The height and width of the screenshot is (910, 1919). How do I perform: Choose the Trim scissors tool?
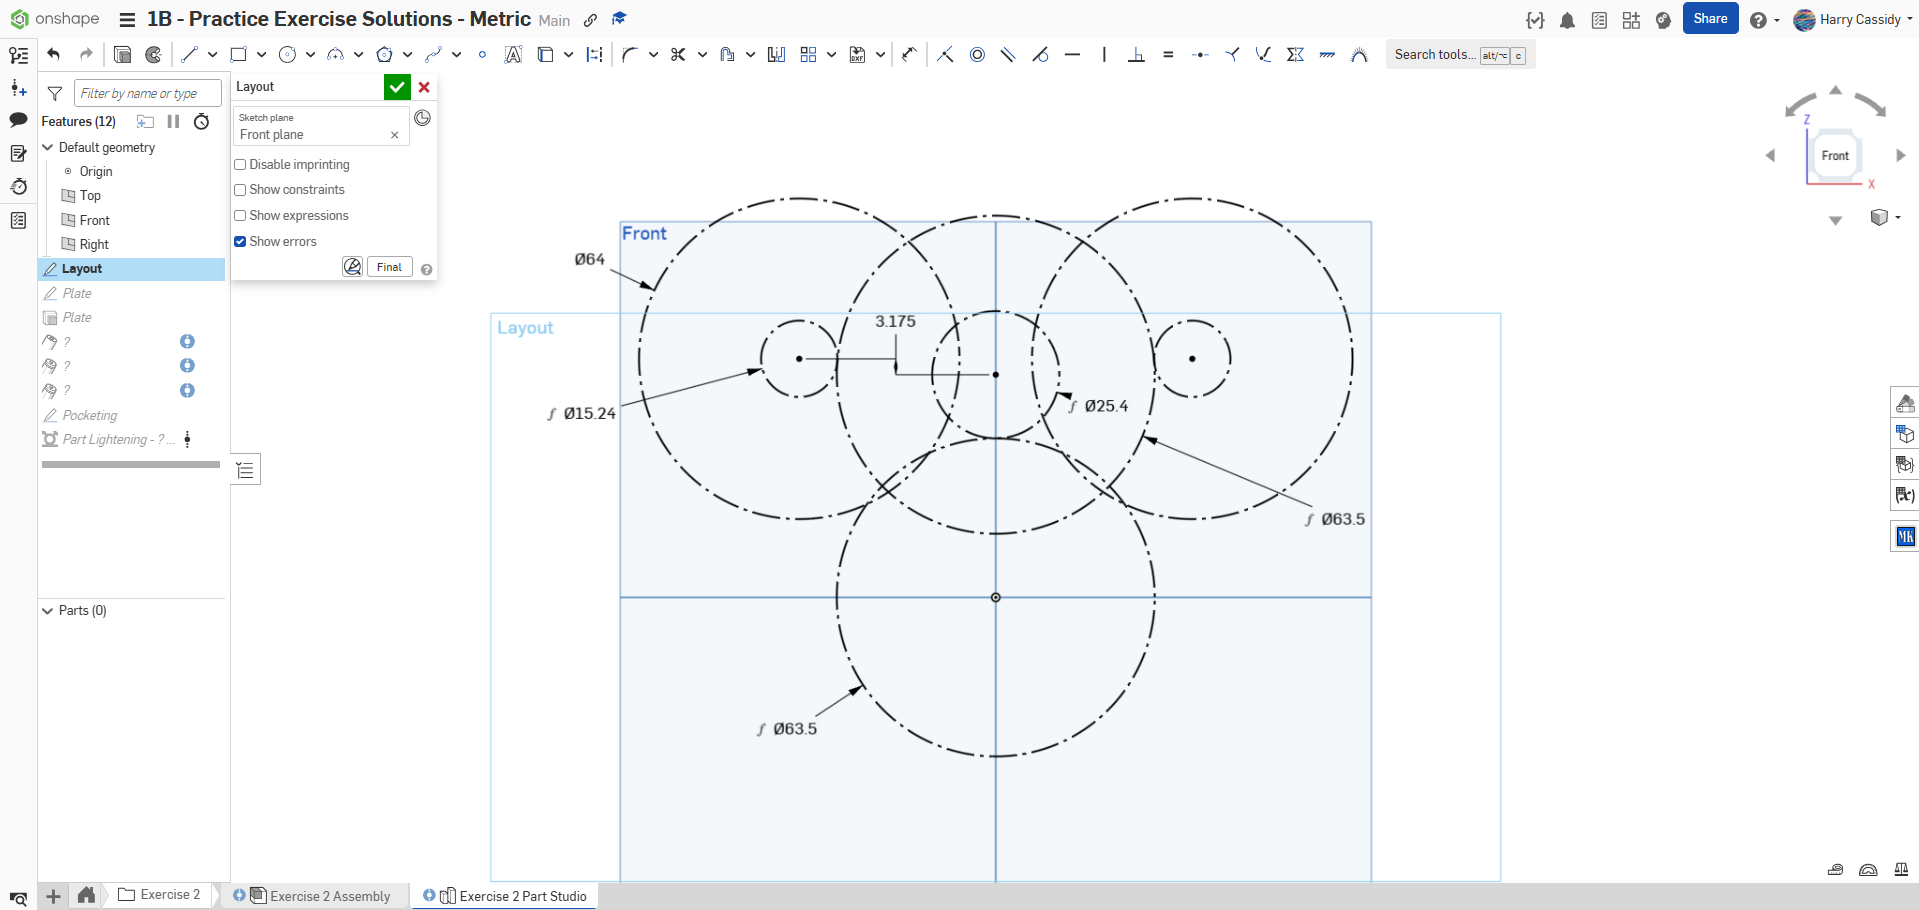(x=678, y=55)
